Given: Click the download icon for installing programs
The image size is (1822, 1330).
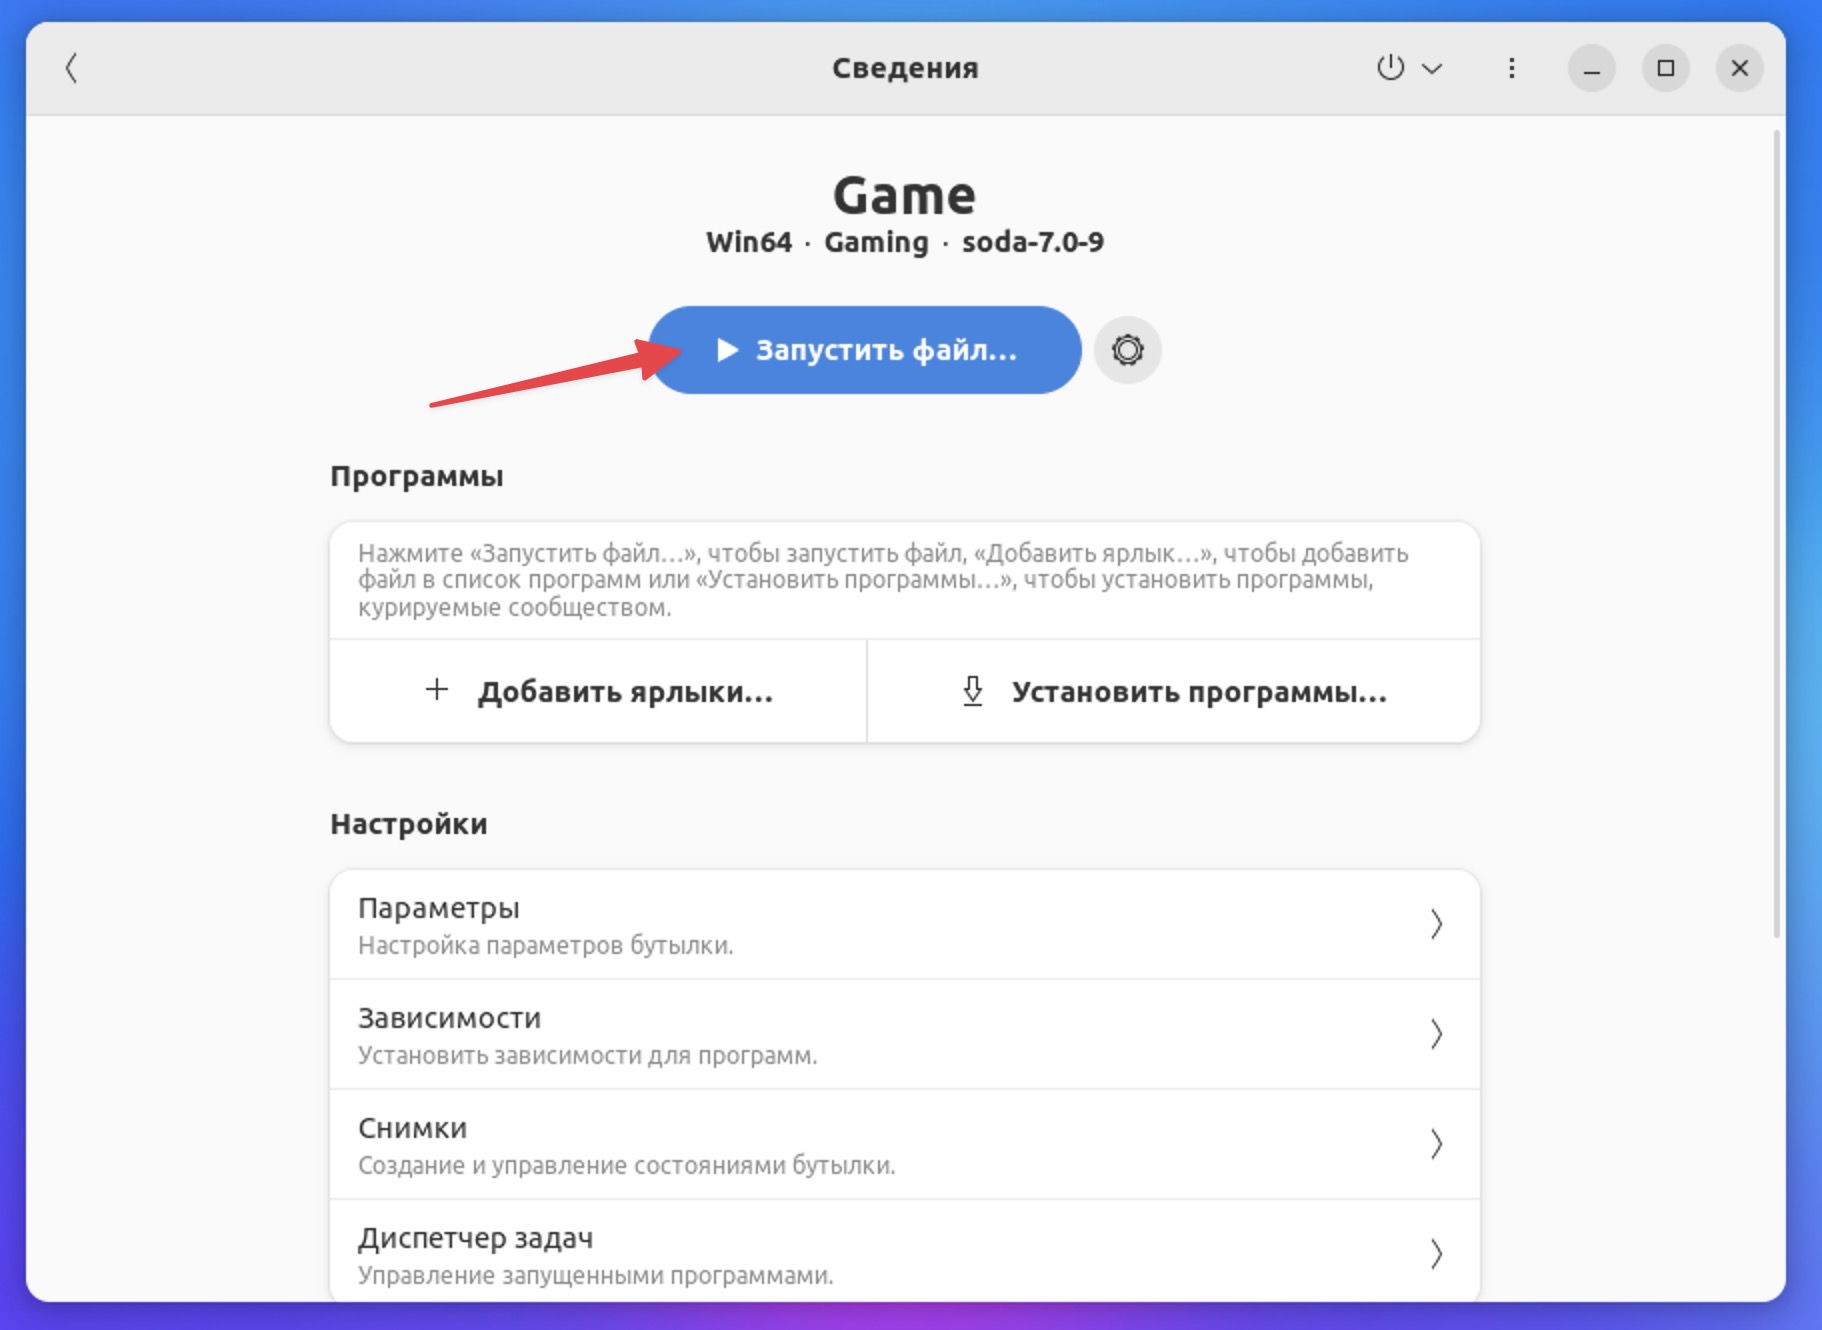Looking at the screenshot, I should pyautogui.click(x=972, y=691).
